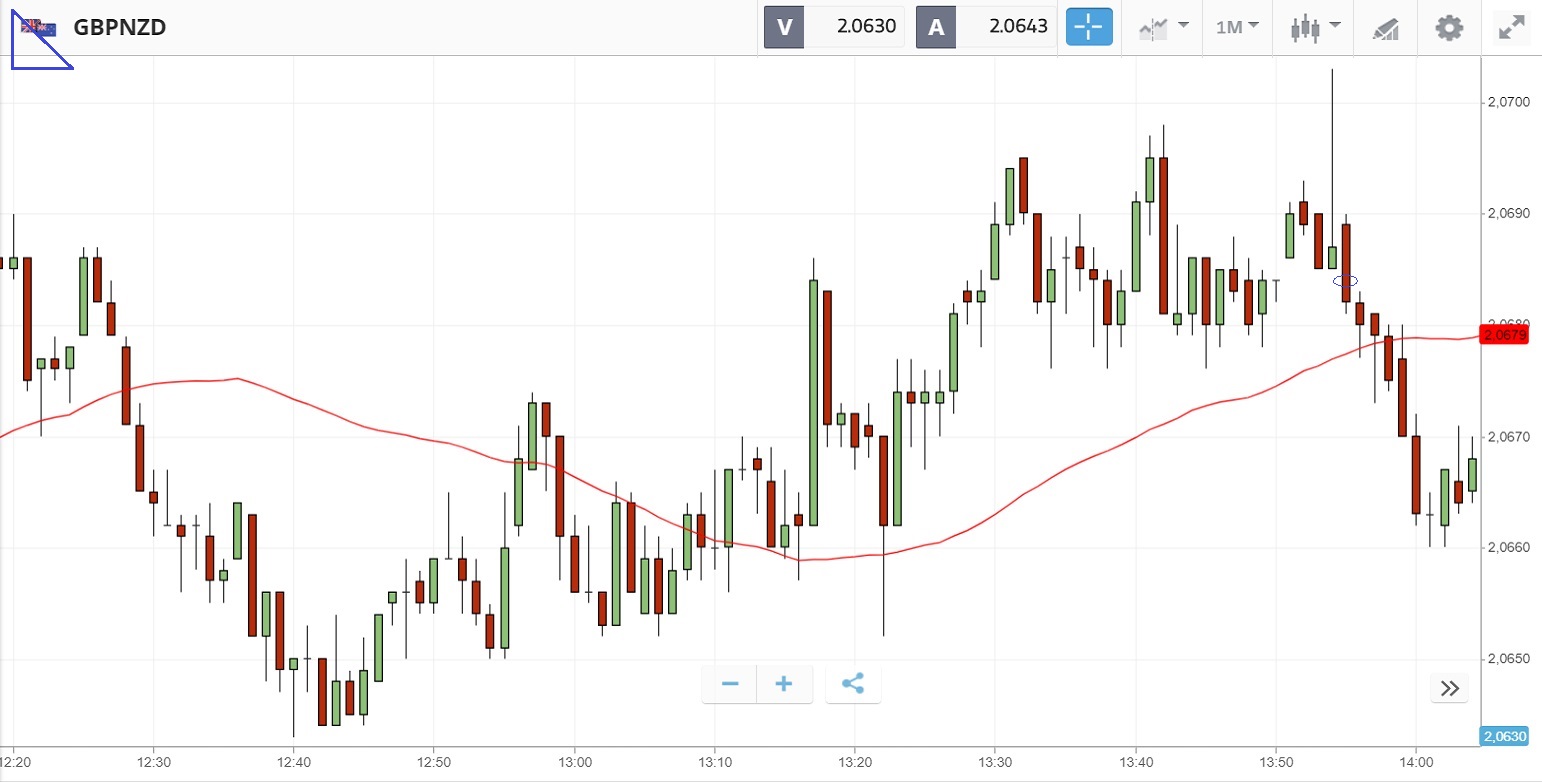Click the blue 2.0630 current price tag
This screenshot has width=1542, height=782.
[1504, 737]
